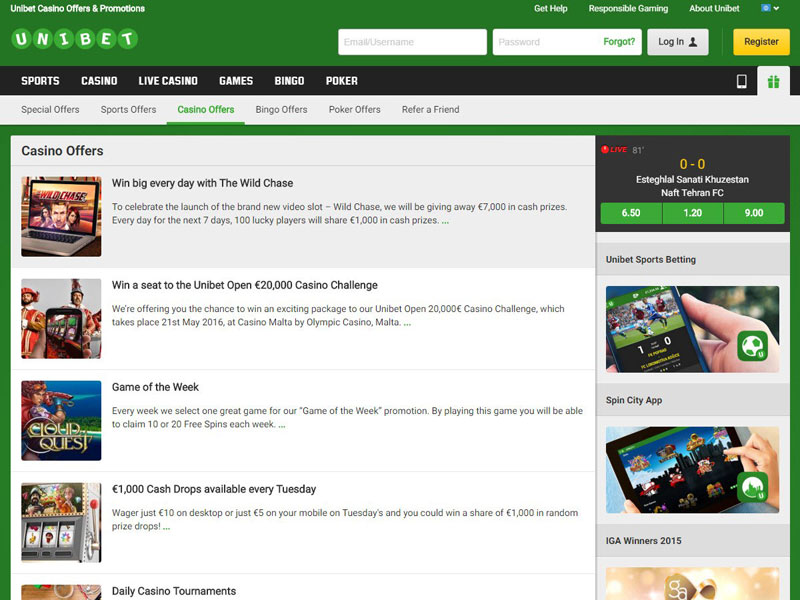Open the Cloud Quest thumbnail
Image resolution: width=800 pixels, height=600 pixels.
tap(61, 420)
